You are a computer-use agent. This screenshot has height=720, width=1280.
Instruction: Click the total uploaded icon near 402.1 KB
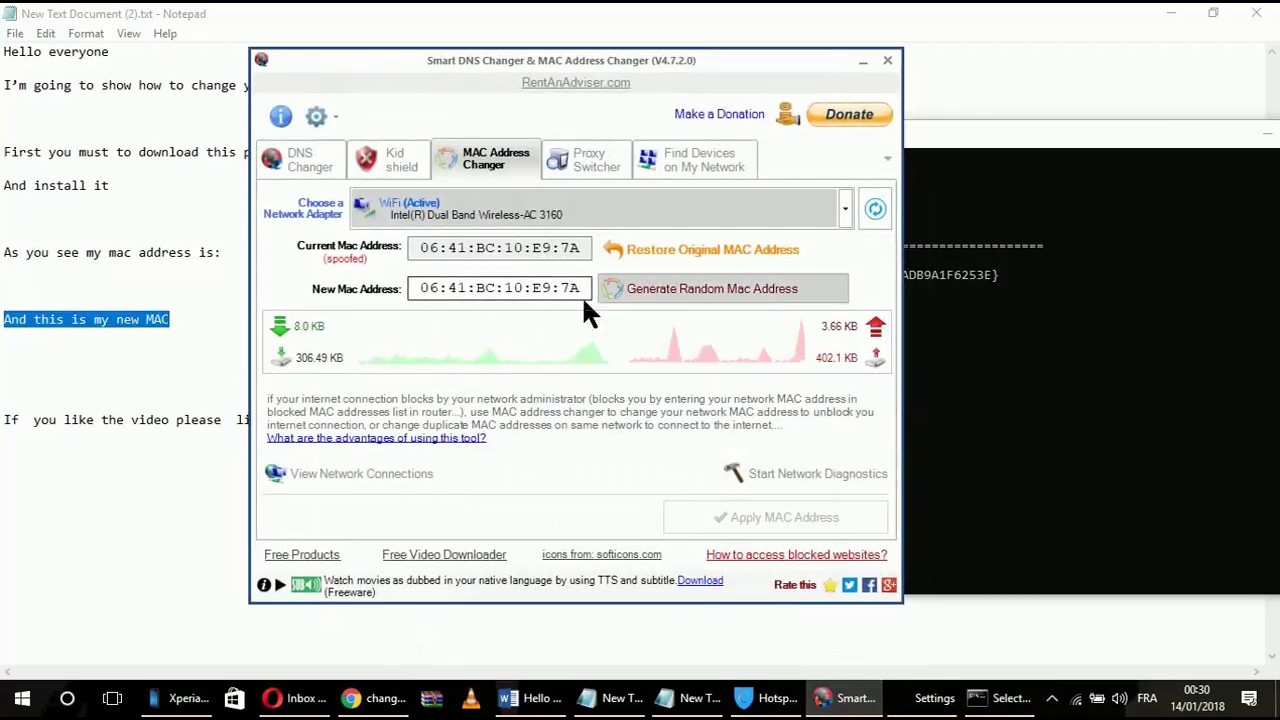(x=875, y=357)
